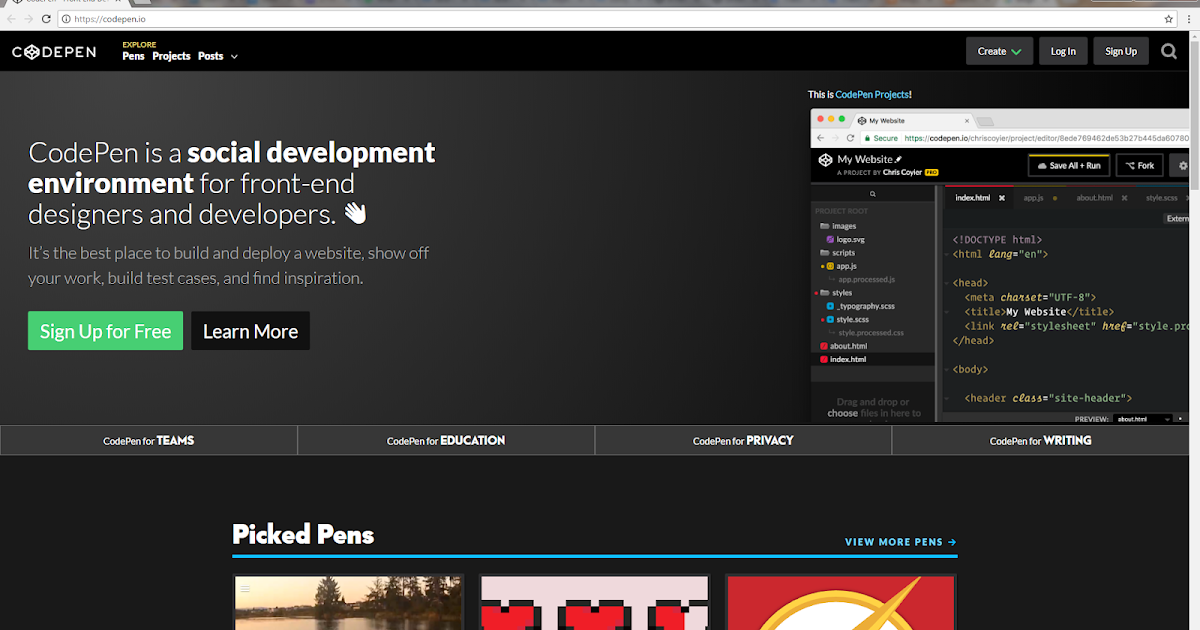Click the Learn More button
1200x630 pixels.
250,331
